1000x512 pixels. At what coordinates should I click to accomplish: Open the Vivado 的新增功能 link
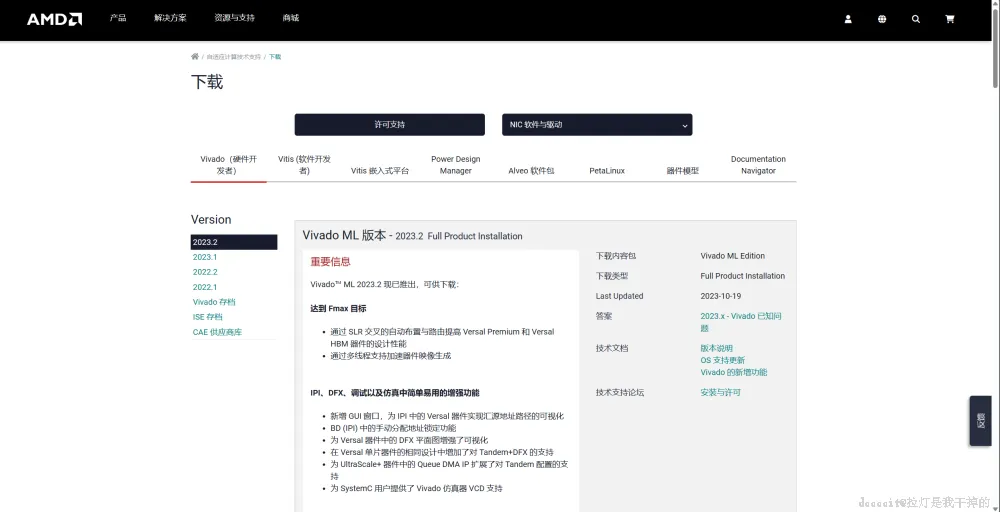click(733, 372)
